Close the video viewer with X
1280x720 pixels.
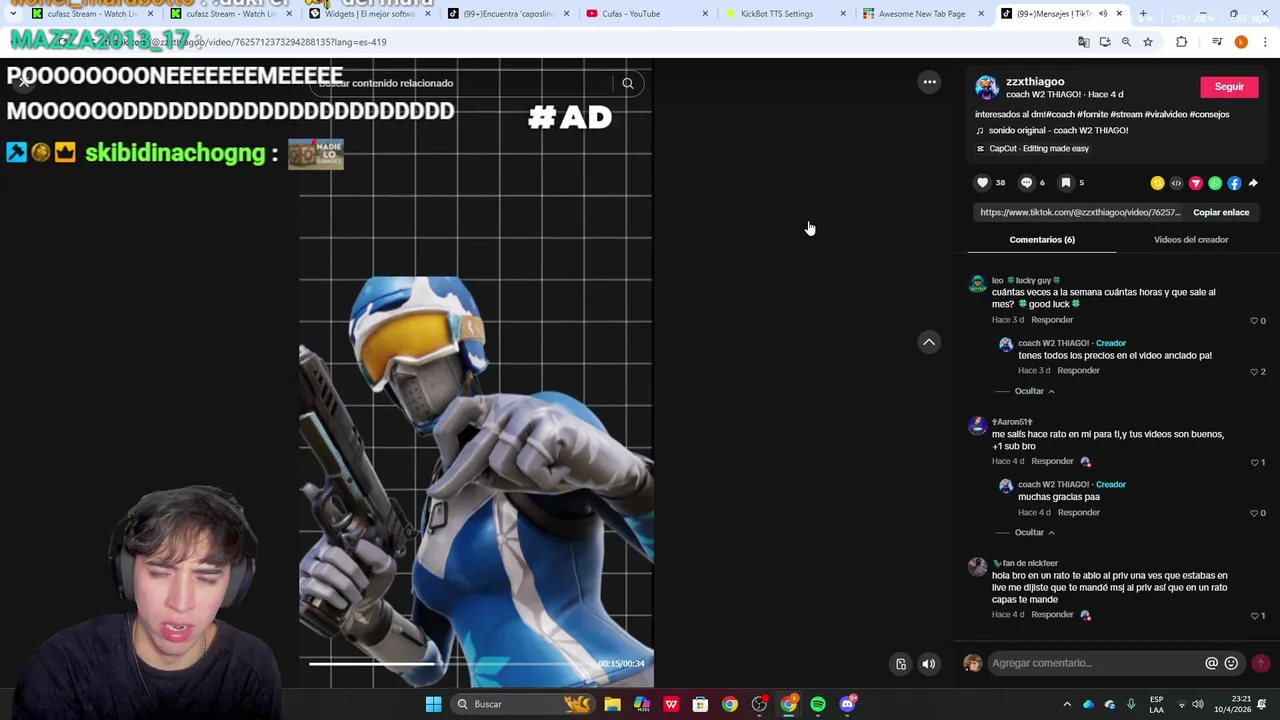click(x=24, y=82)
